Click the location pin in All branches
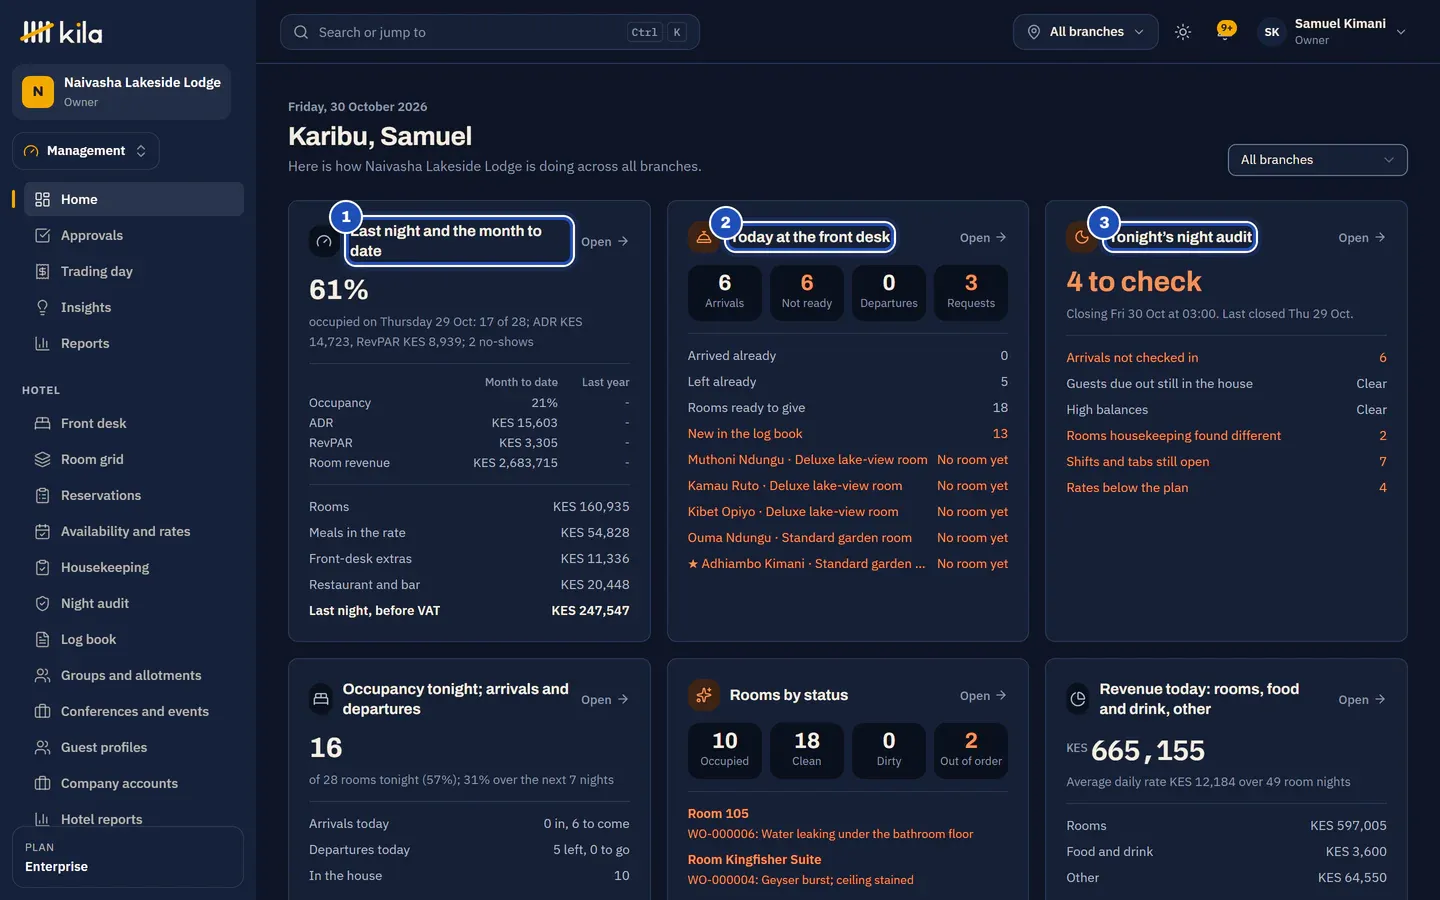The image size is (1440, 900). 1034,32
